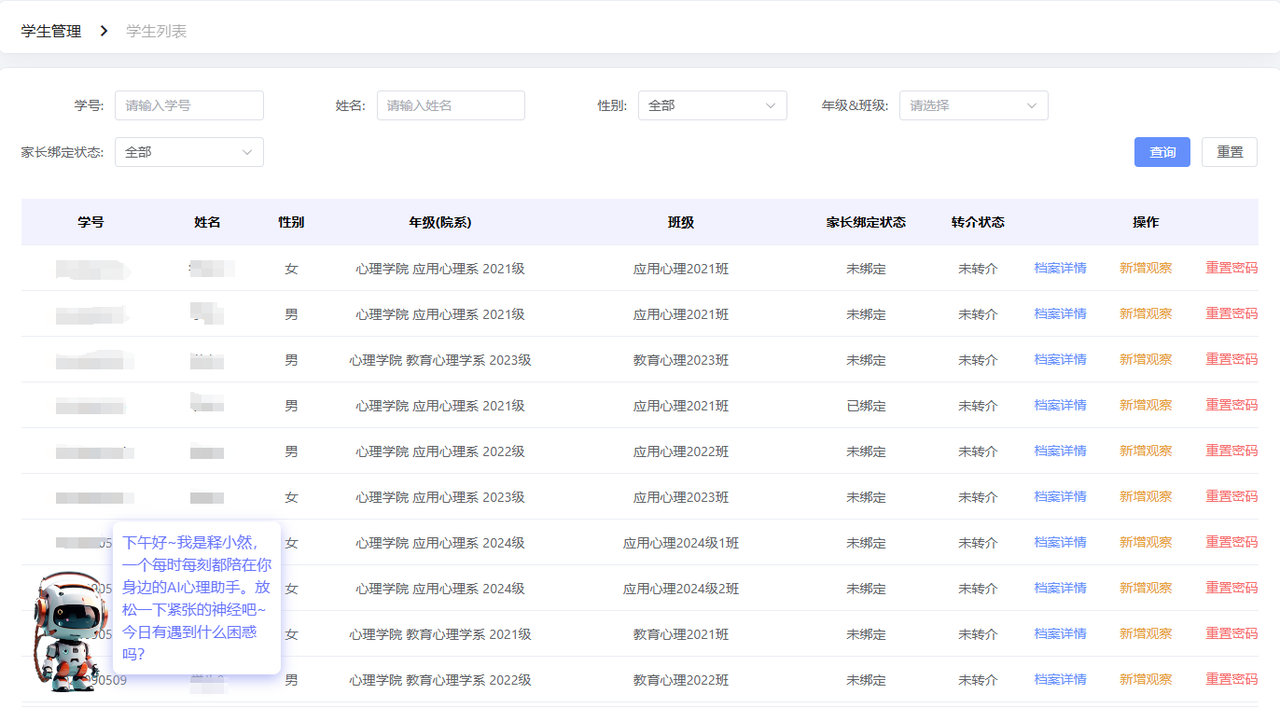Go to 学生管理 in the breadcrumb
Screen dimensions: 1280x708
(51, 31)
